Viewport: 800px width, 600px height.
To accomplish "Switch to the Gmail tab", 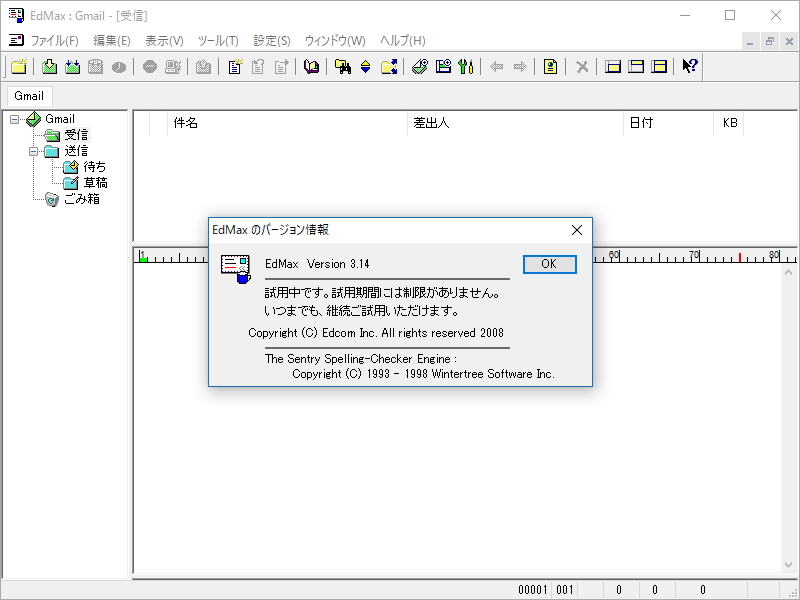I will click(28, 95).
